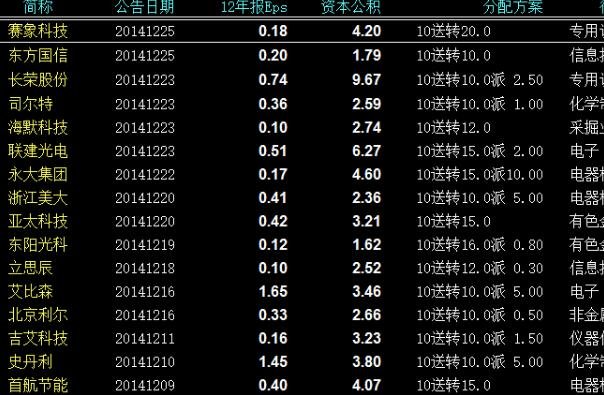The height and width of the screenshot is (395, 604).
Task: Select stock row 长荣股份
Action: point(302,80)
